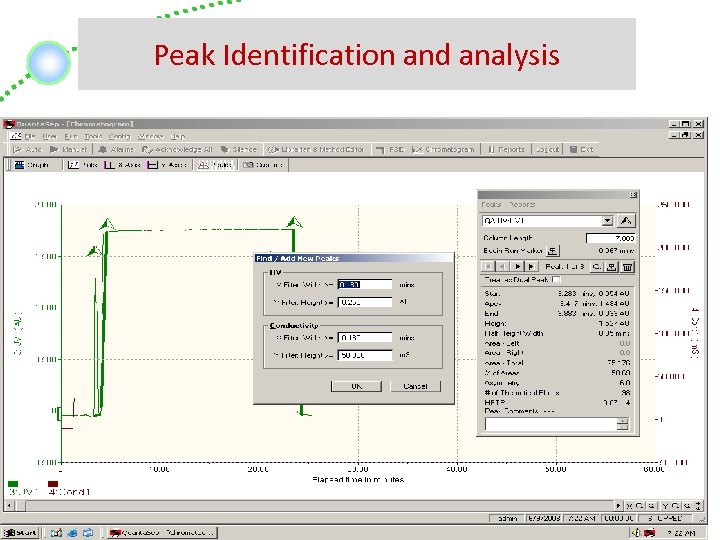Click the Internet Explorer quick launch icon
720x540 pixels.
72,533
